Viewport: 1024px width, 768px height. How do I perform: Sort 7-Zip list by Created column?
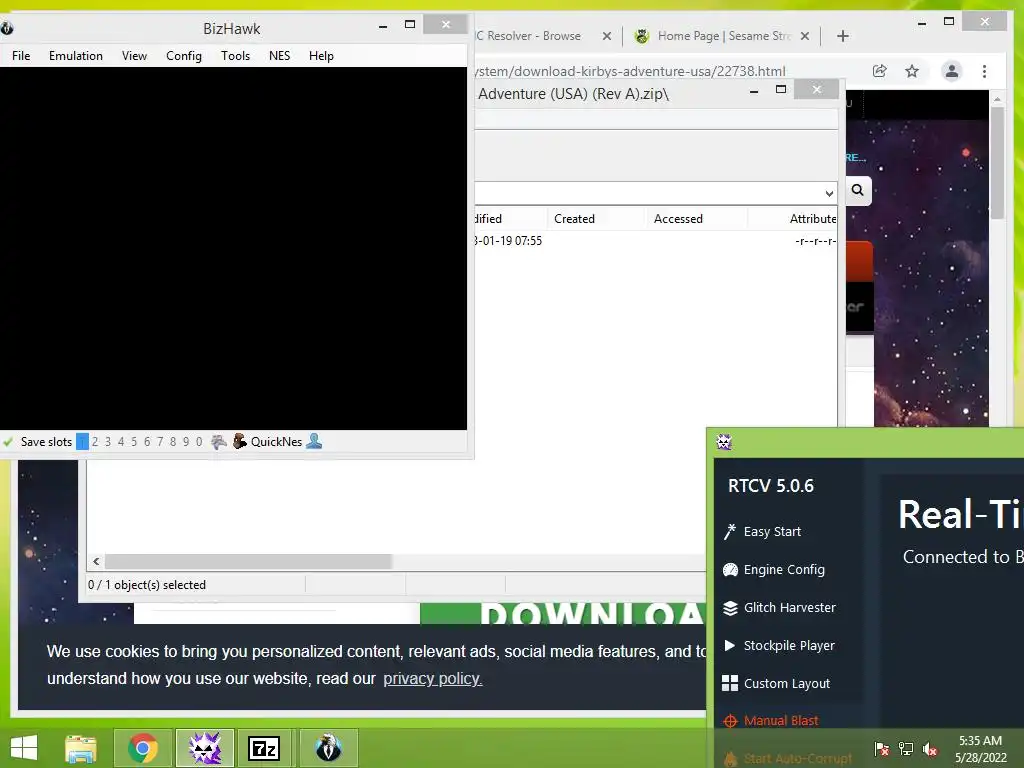574,219
